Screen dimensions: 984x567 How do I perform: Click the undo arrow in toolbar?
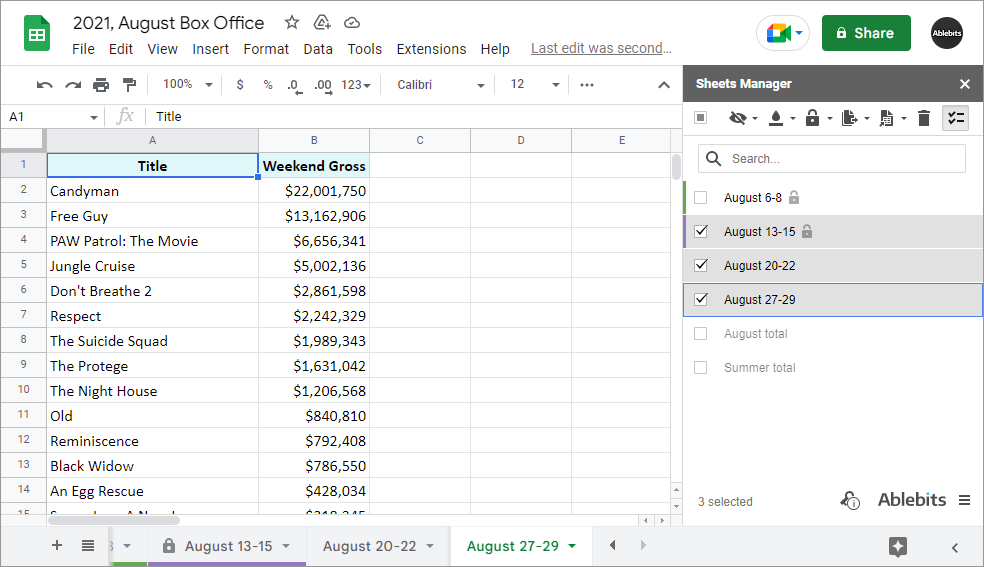click(44, 85)
